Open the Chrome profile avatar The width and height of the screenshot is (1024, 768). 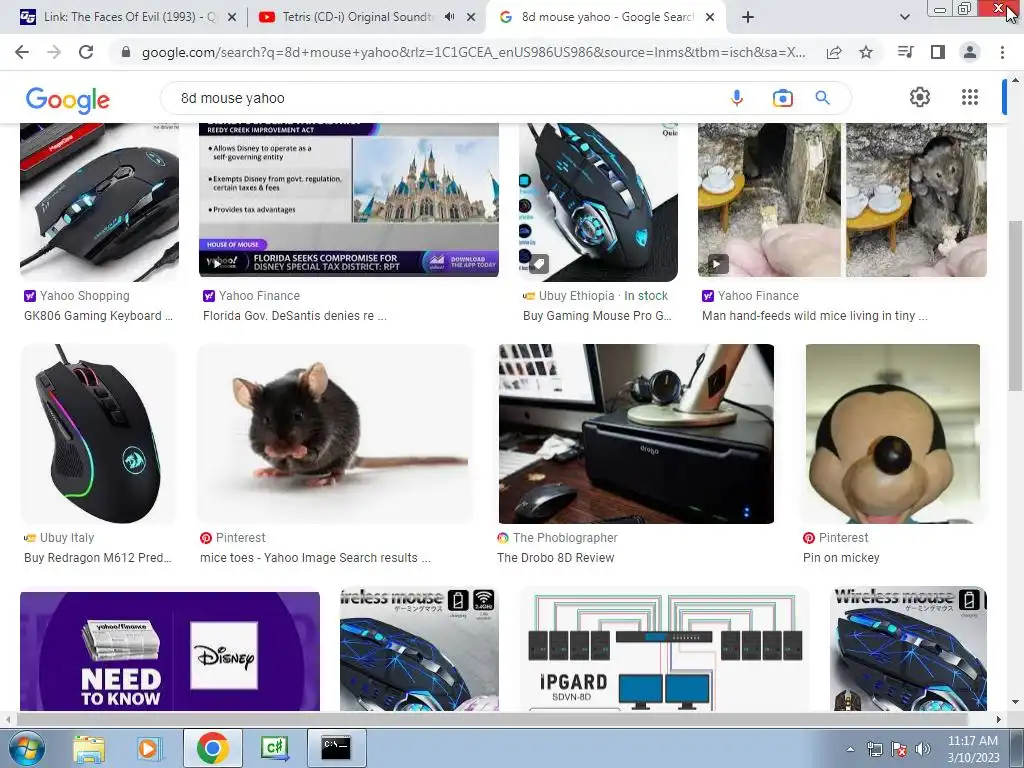(970, 52)
